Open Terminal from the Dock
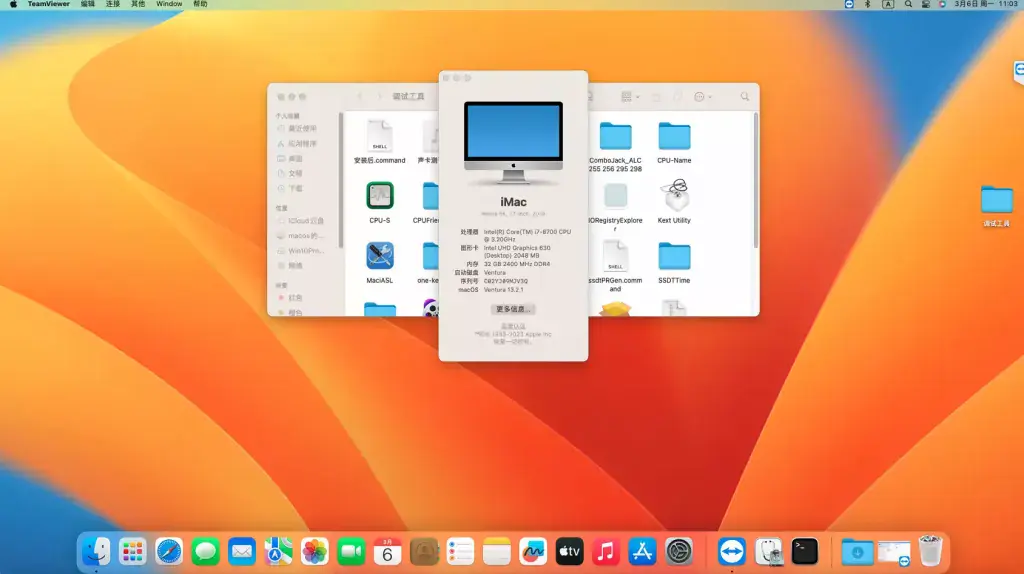1024x574 pixels. (x=805, y=552)
